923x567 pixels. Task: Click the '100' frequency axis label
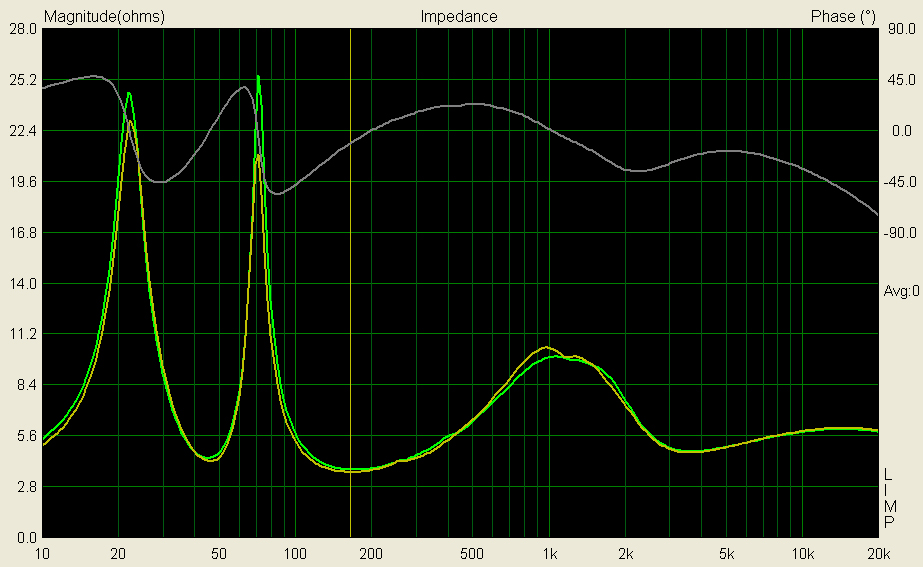(295, 554)
